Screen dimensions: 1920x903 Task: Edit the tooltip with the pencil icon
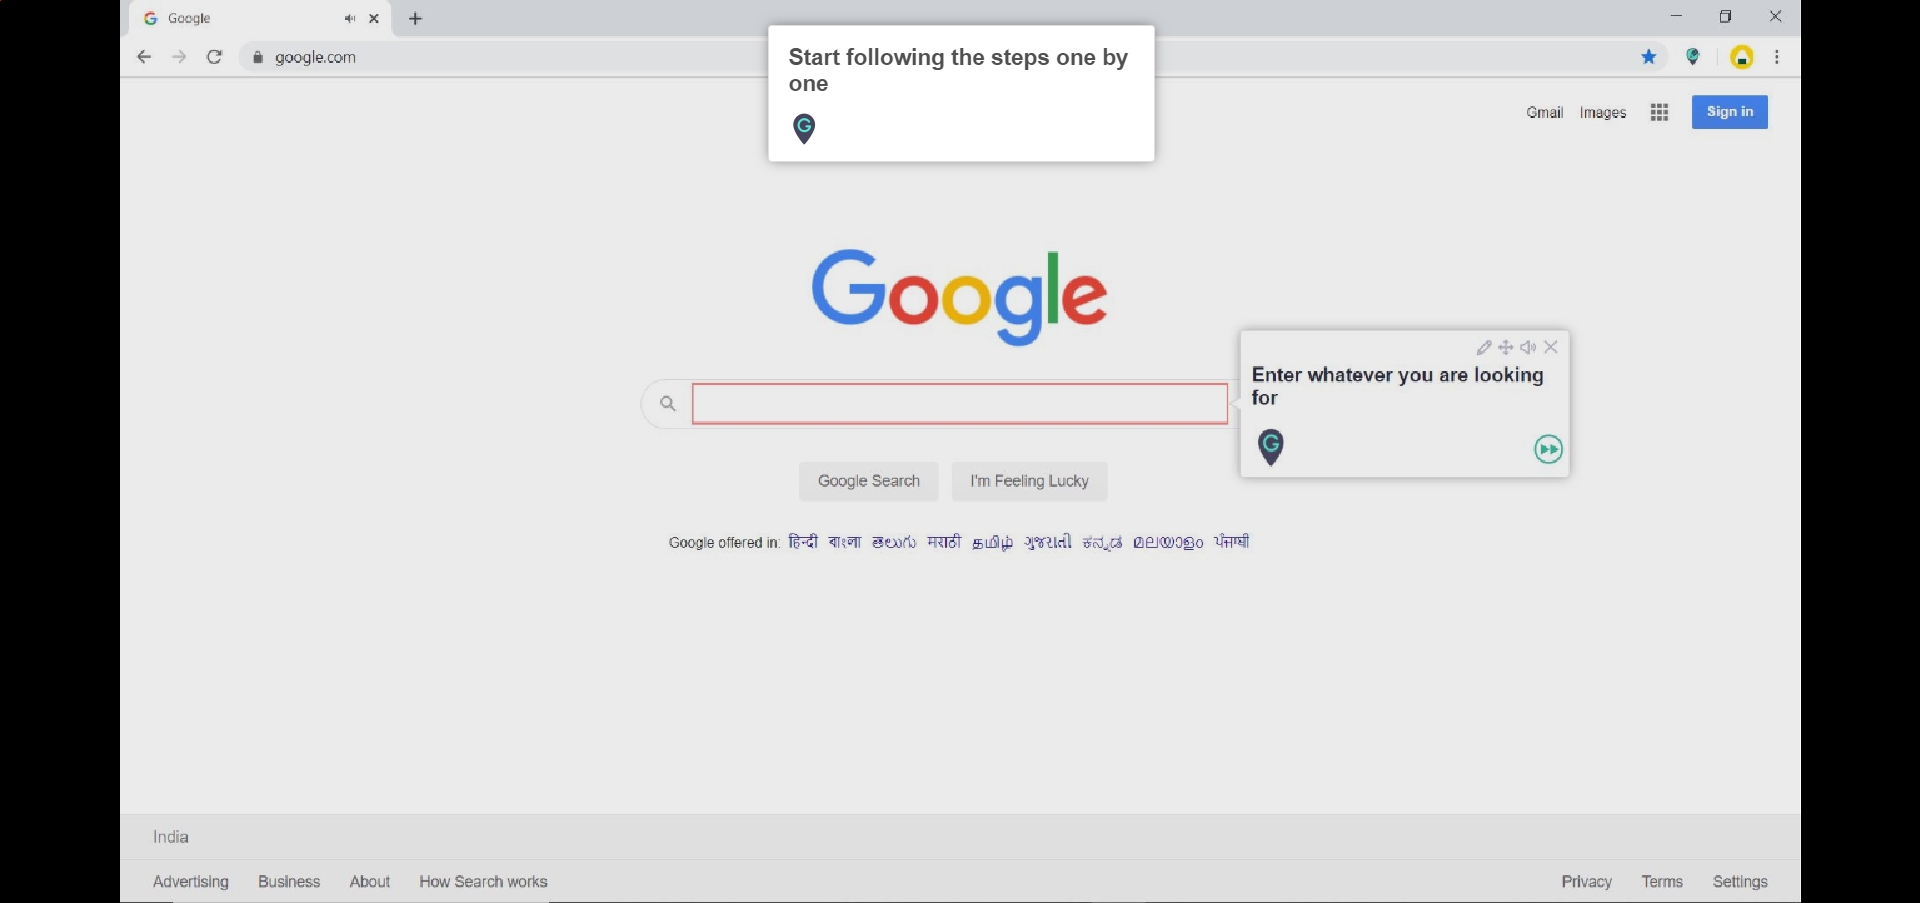pyautogui.click(x=1484, y=348)
